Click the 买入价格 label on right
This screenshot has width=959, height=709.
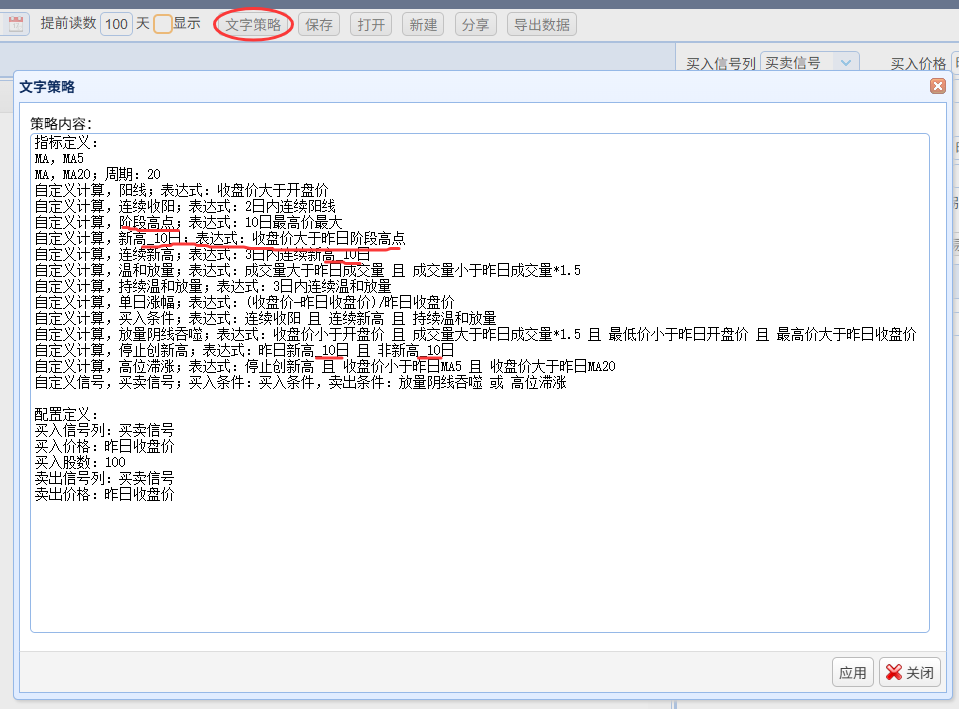click(918, 63)
